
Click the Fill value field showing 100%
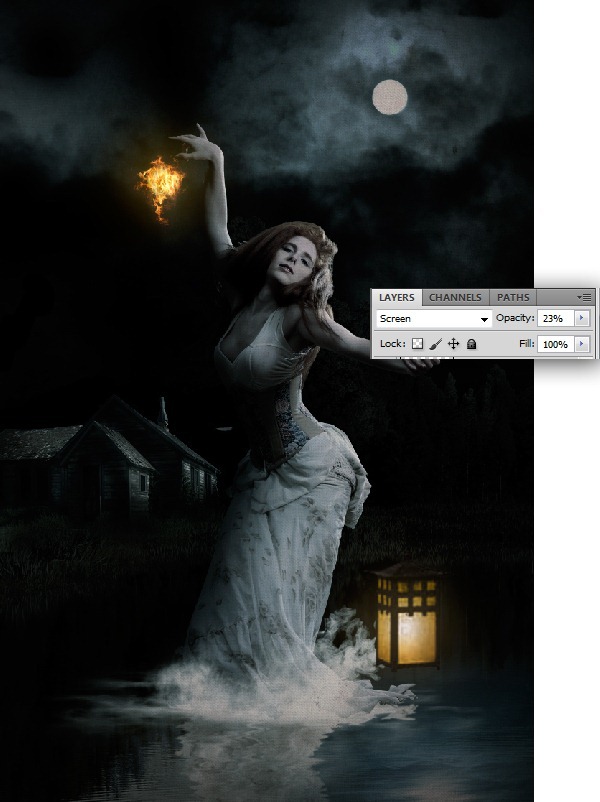click(555, 344)
